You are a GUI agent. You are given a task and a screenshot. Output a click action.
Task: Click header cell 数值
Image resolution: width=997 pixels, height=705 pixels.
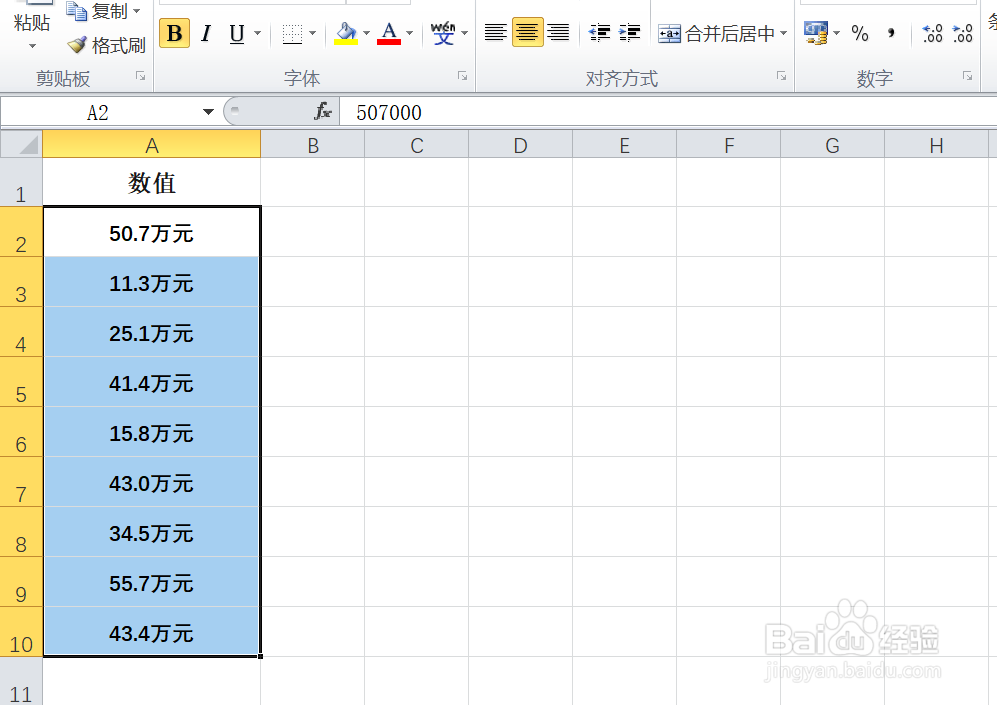[151, 182]
